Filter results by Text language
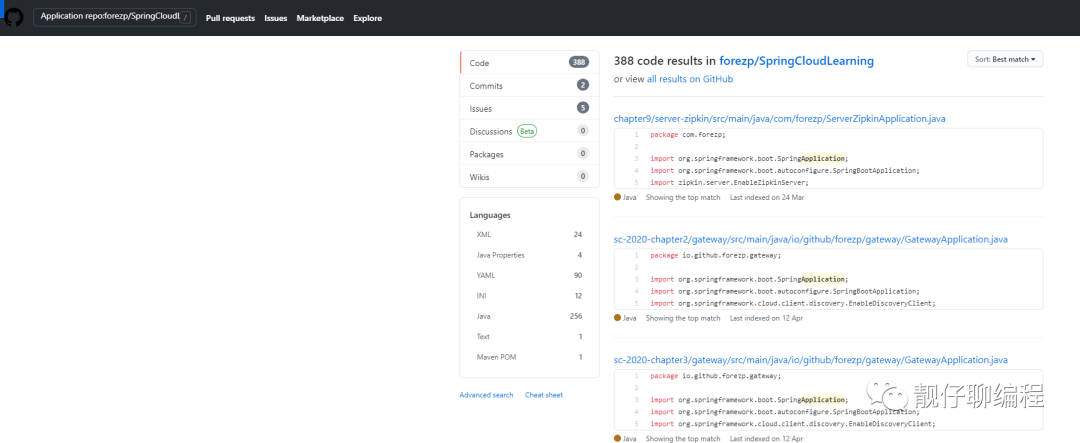Viewport: 1080px width, 443px height. pos(529,336)
